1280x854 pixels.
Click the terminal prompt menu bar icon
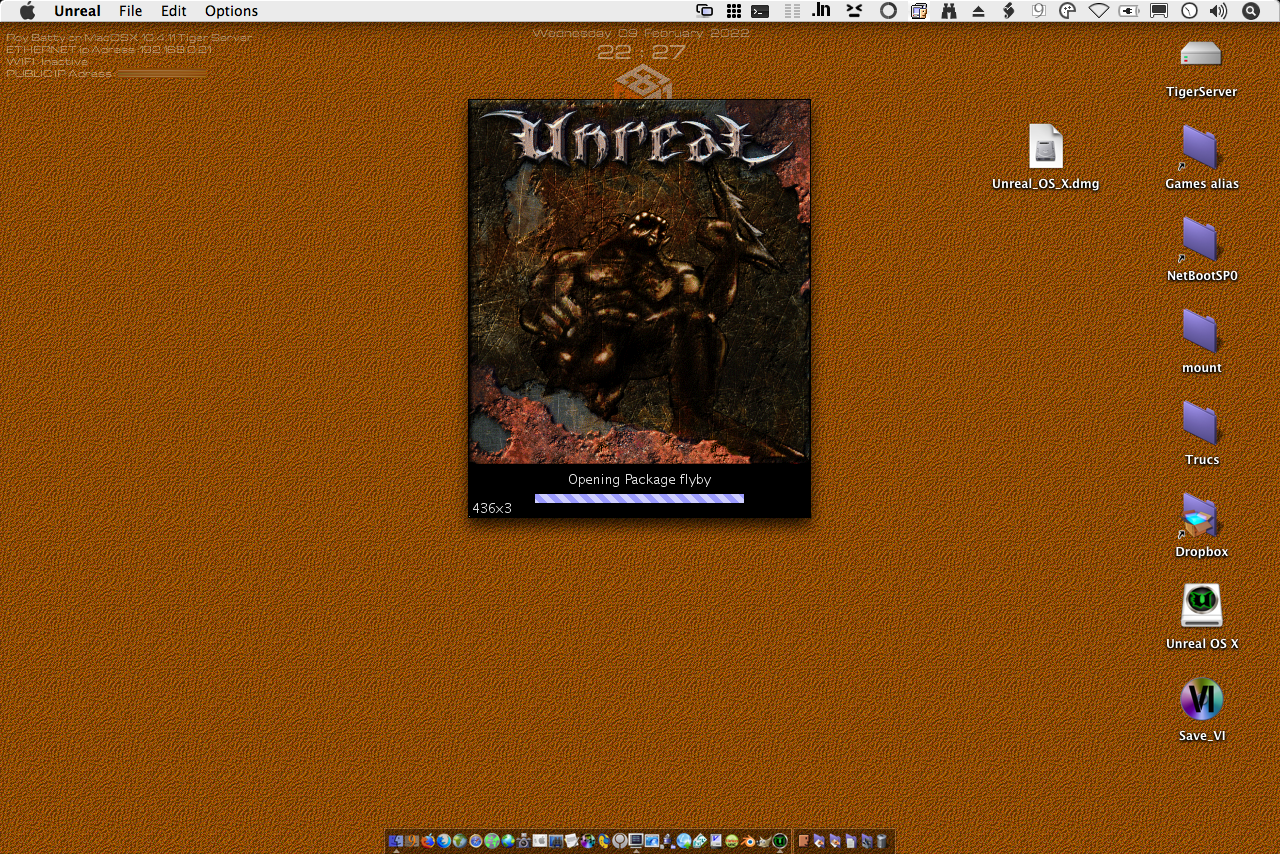760,11
